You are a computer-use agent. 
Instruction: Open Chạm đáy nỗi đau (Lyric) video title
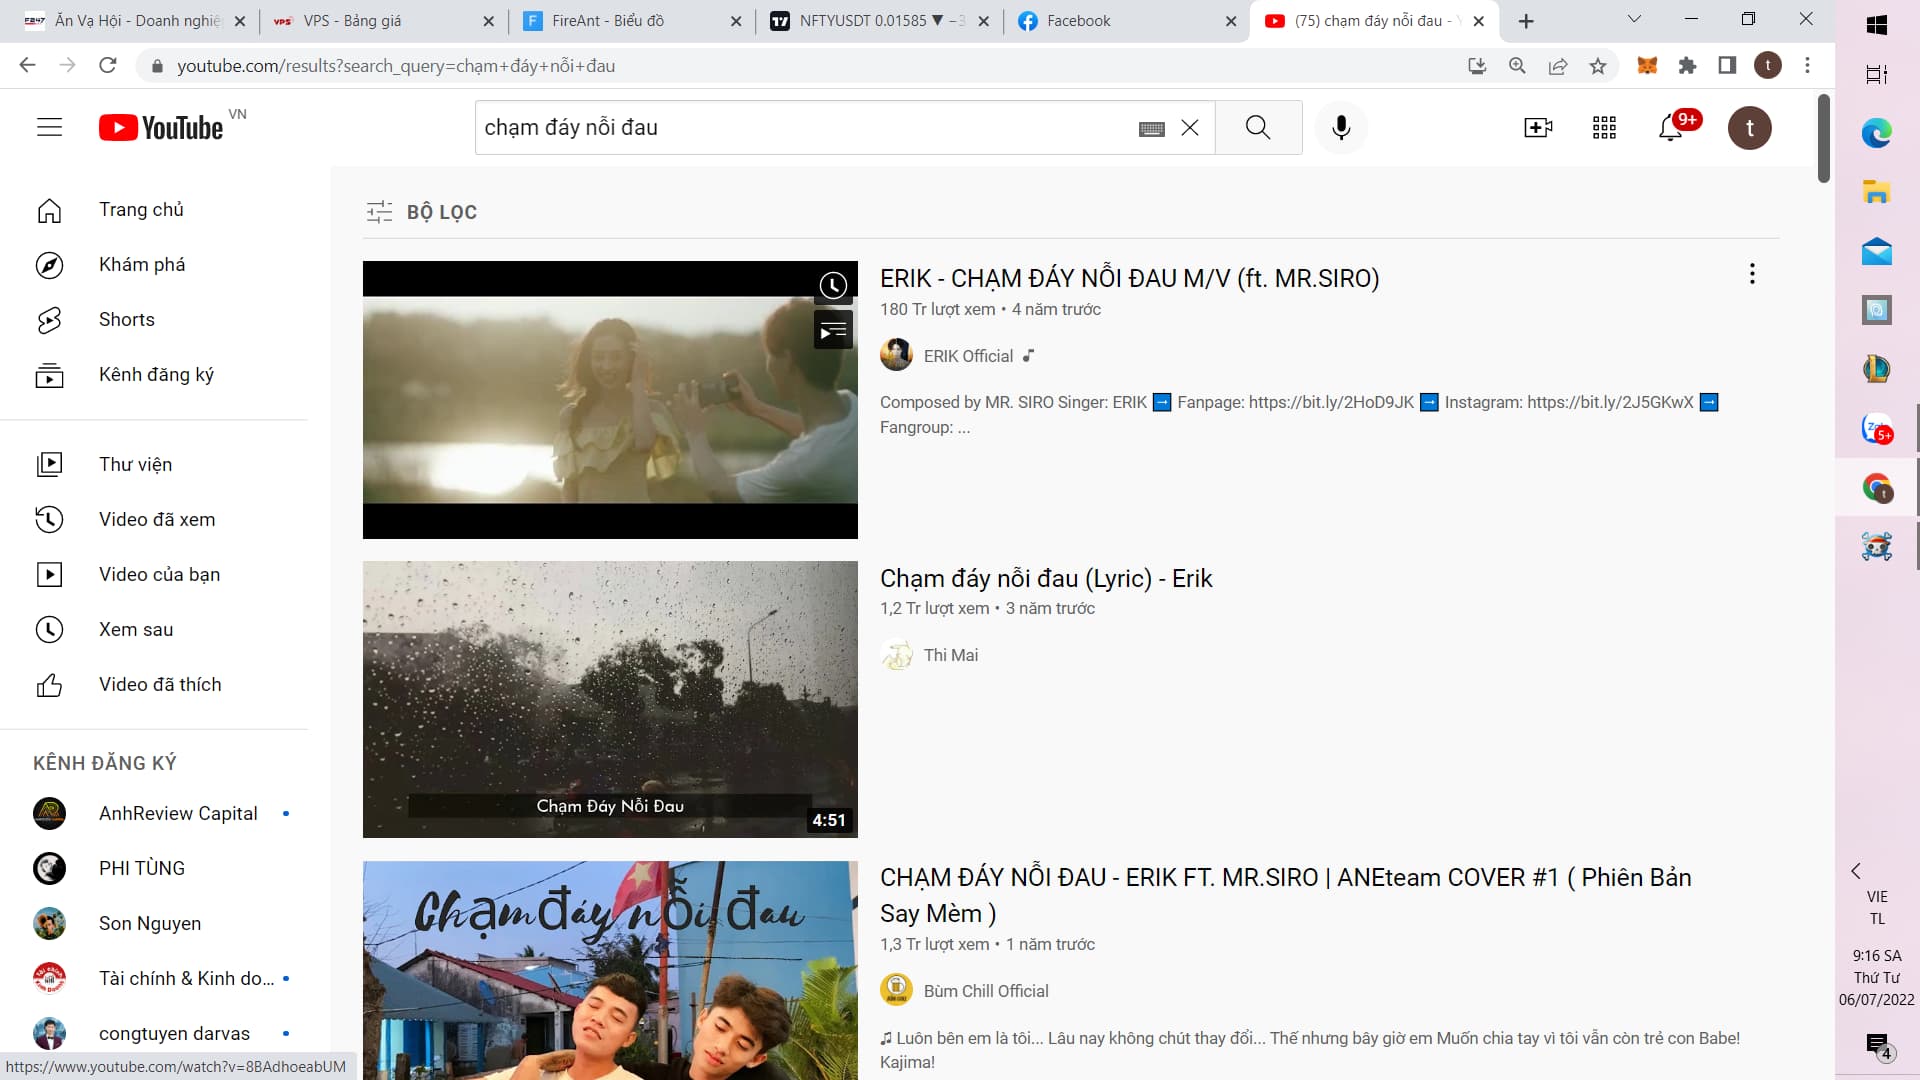(x=1045, y=578)
